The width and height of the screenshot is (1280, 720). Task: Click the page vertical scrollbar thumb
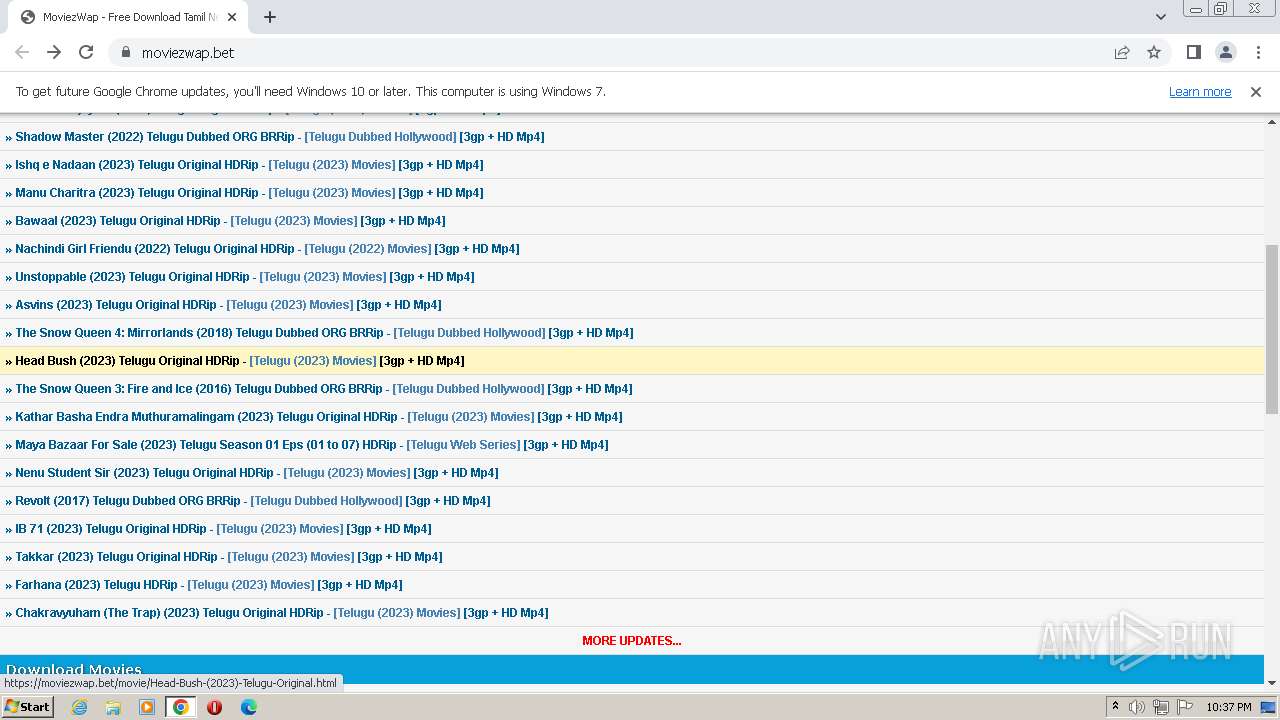point(1272,329)
